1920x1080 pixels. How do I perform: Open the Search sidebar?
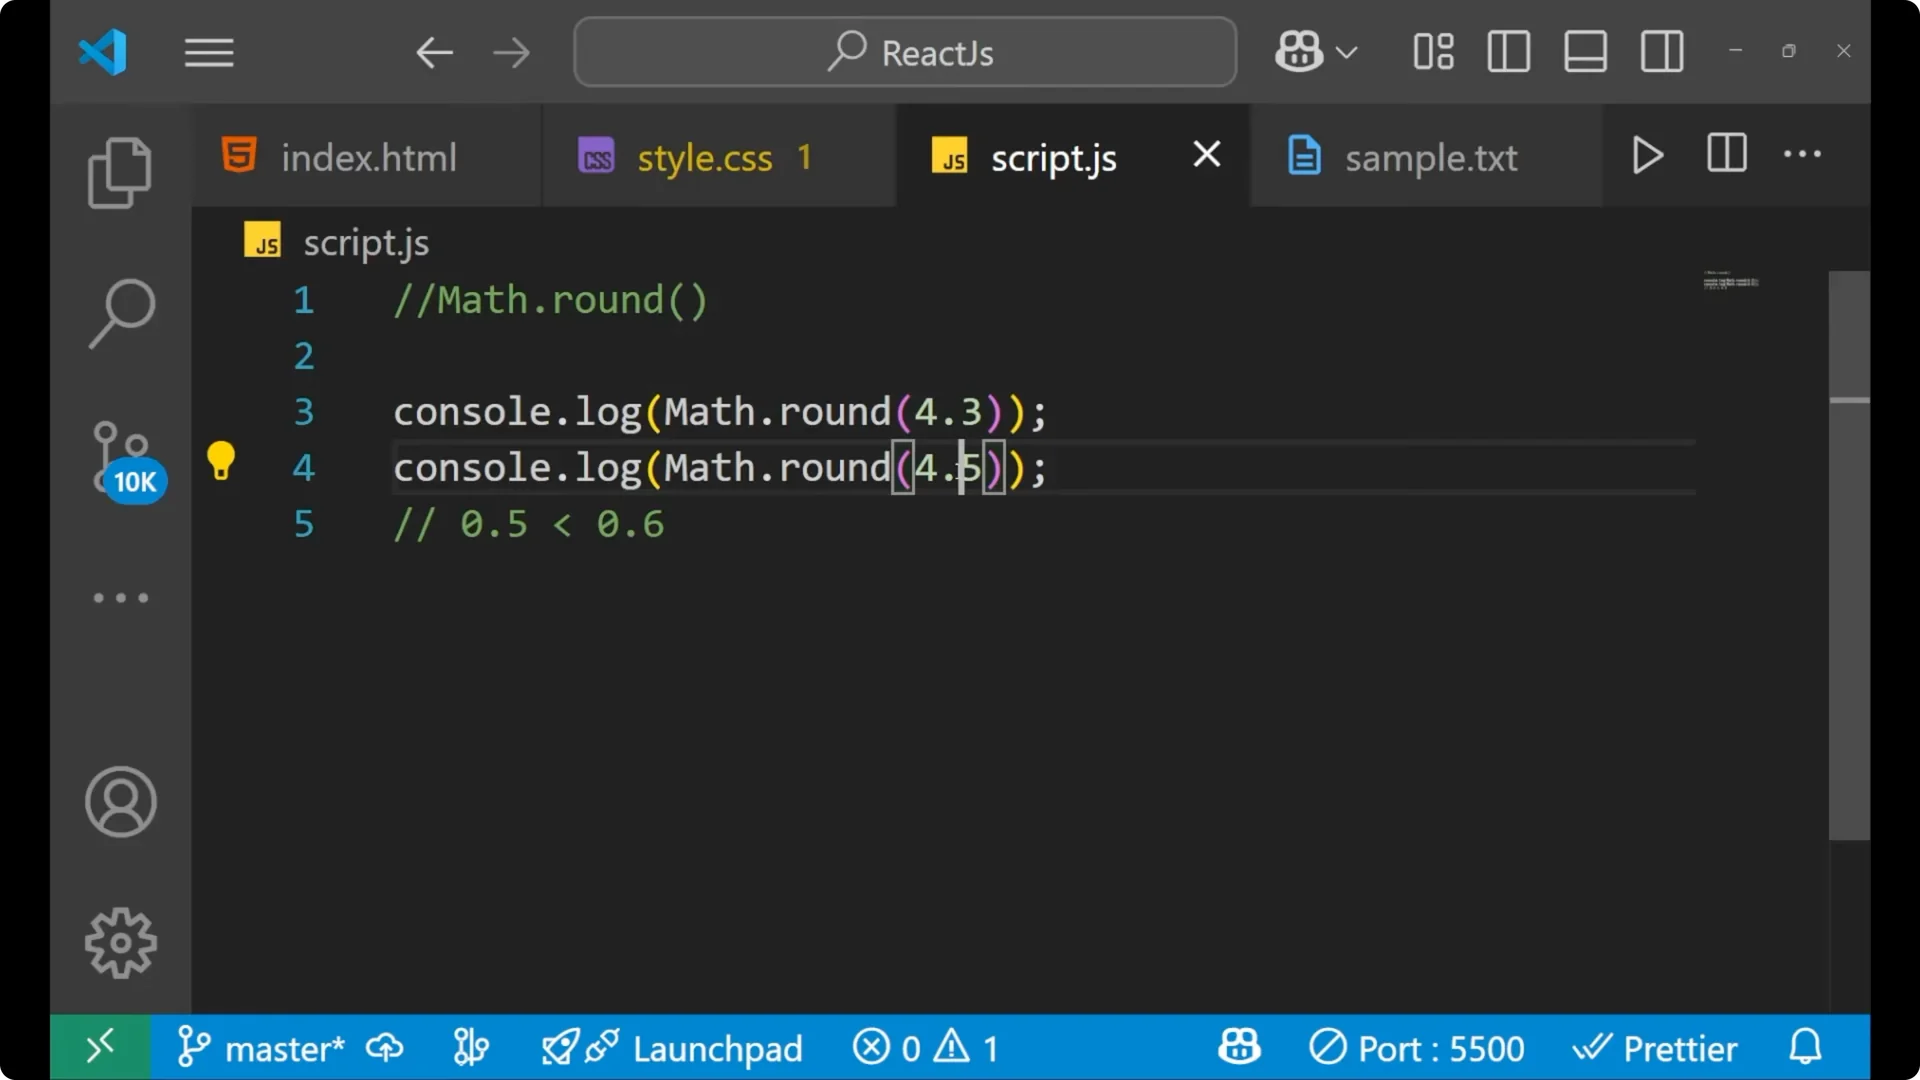coord(120,313)
